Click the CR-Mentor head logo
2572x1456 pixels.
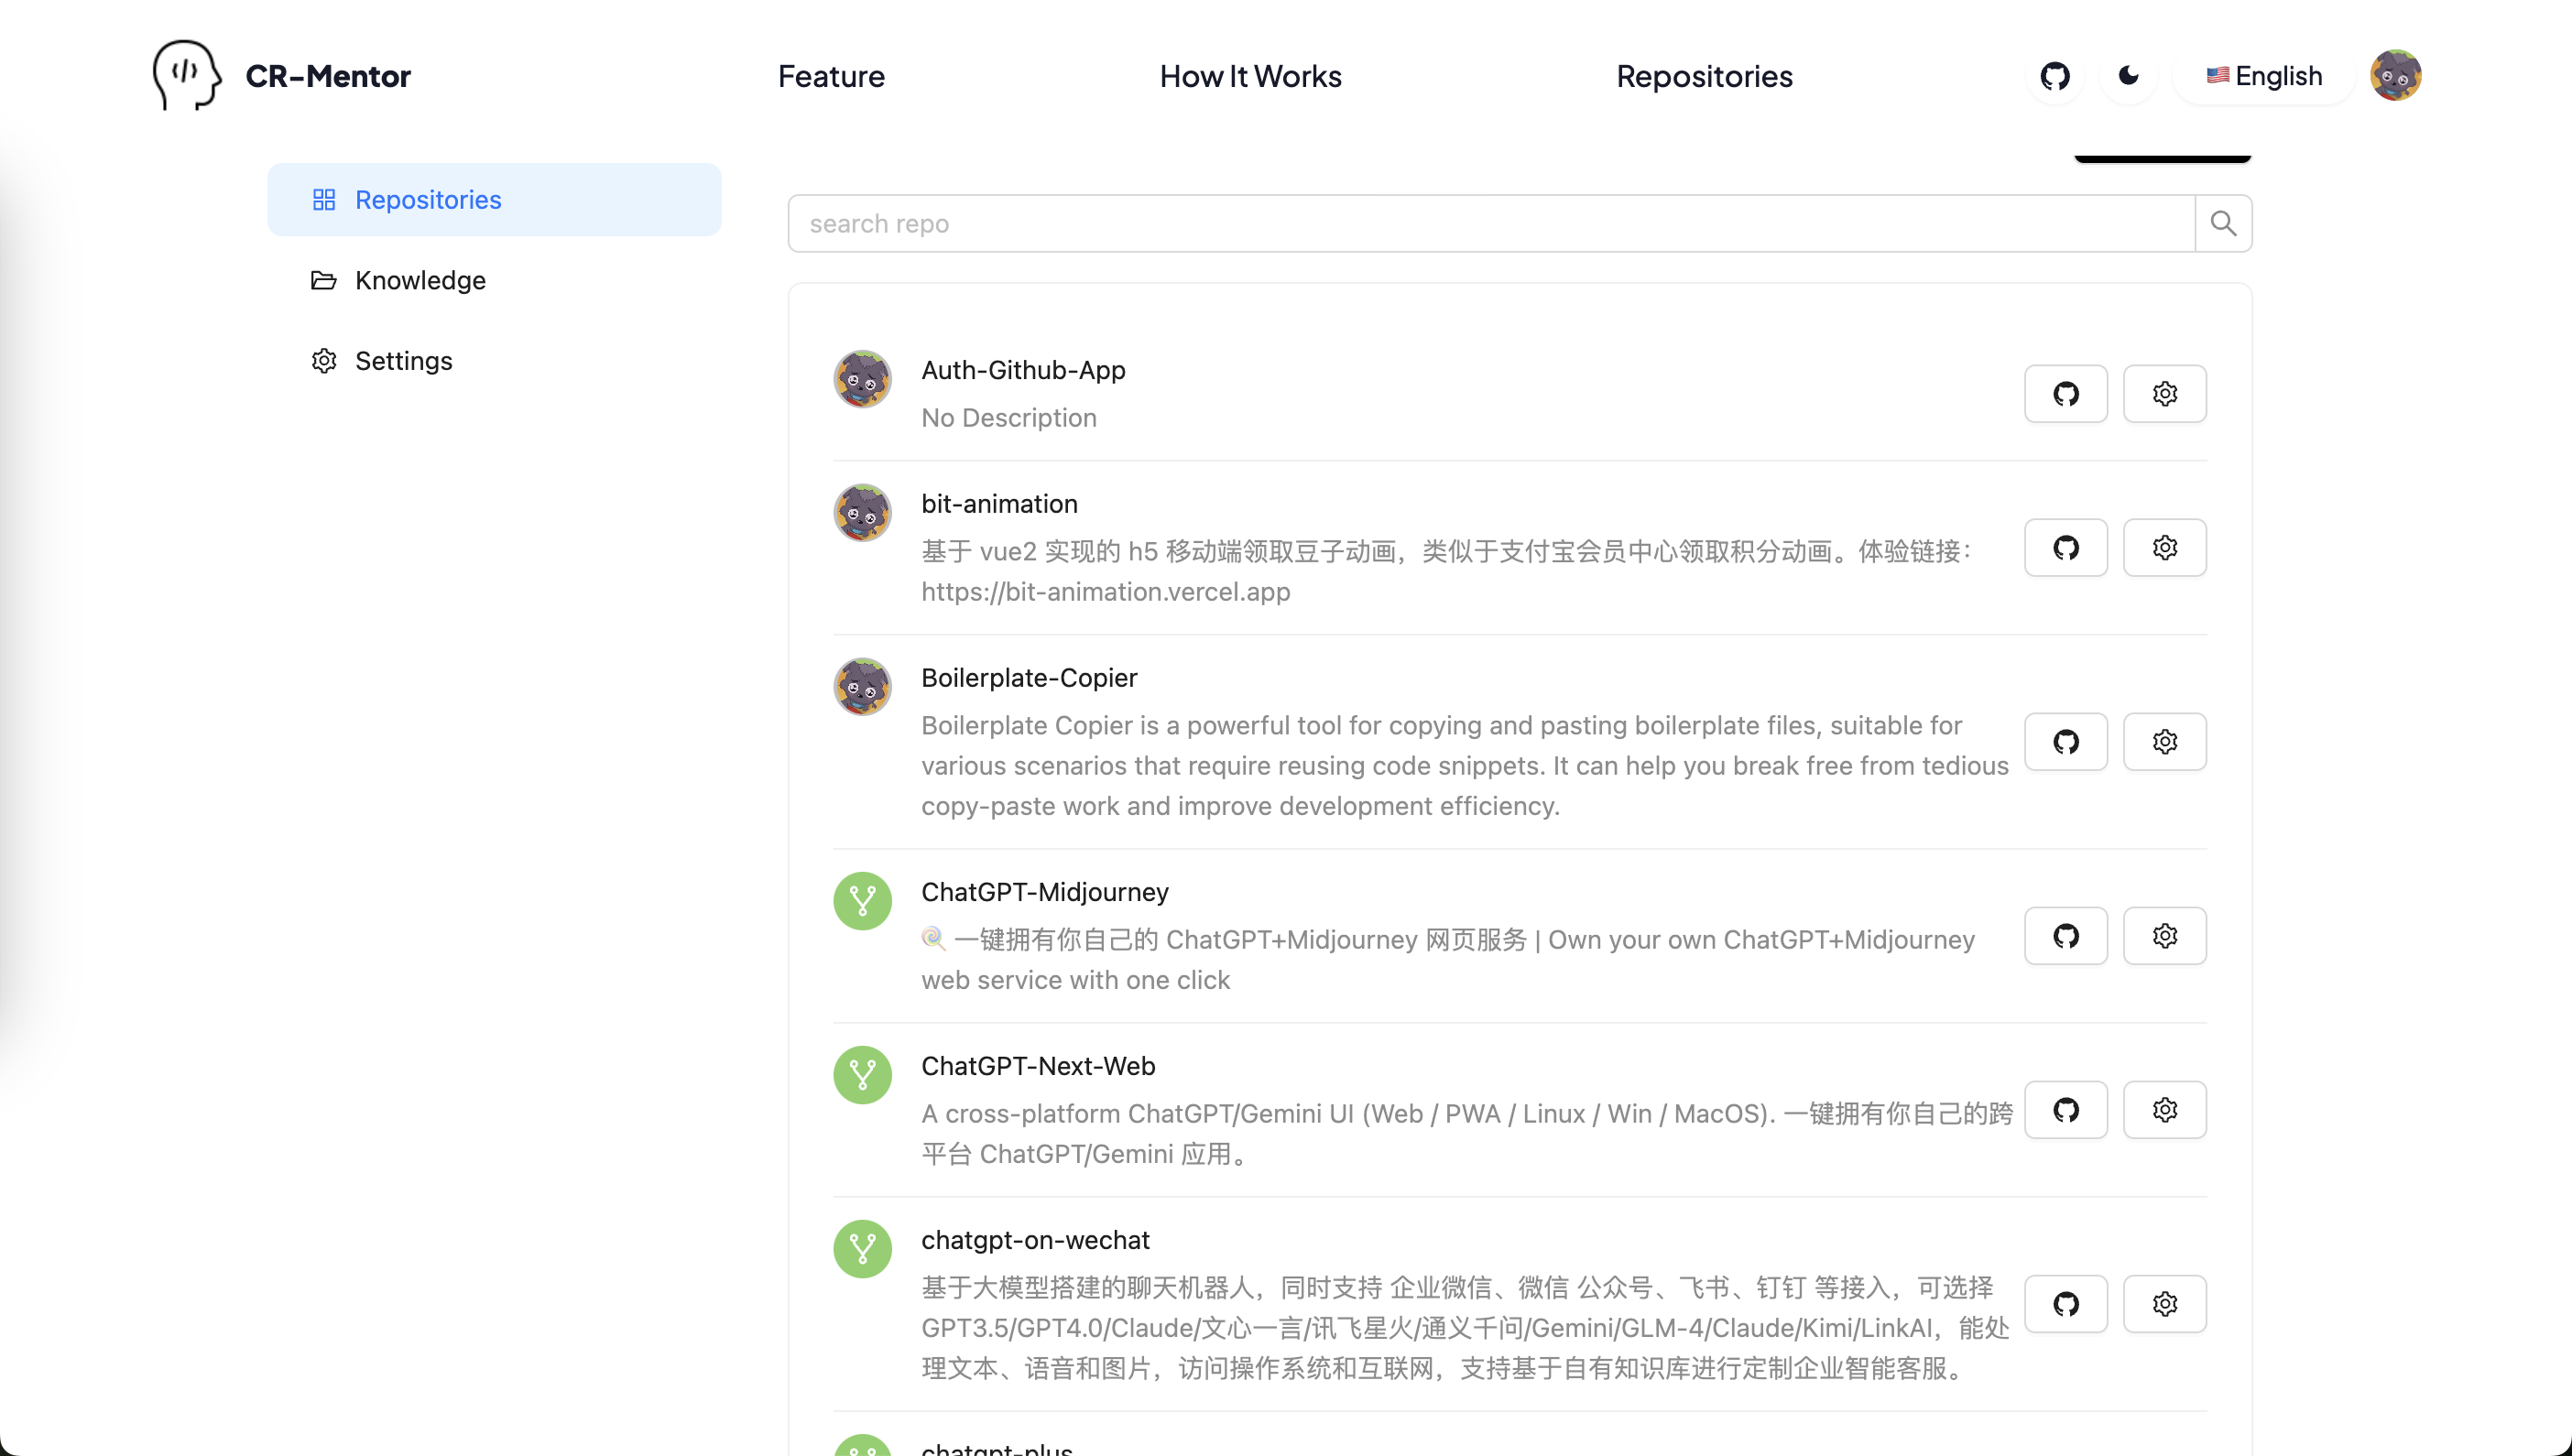186,75
